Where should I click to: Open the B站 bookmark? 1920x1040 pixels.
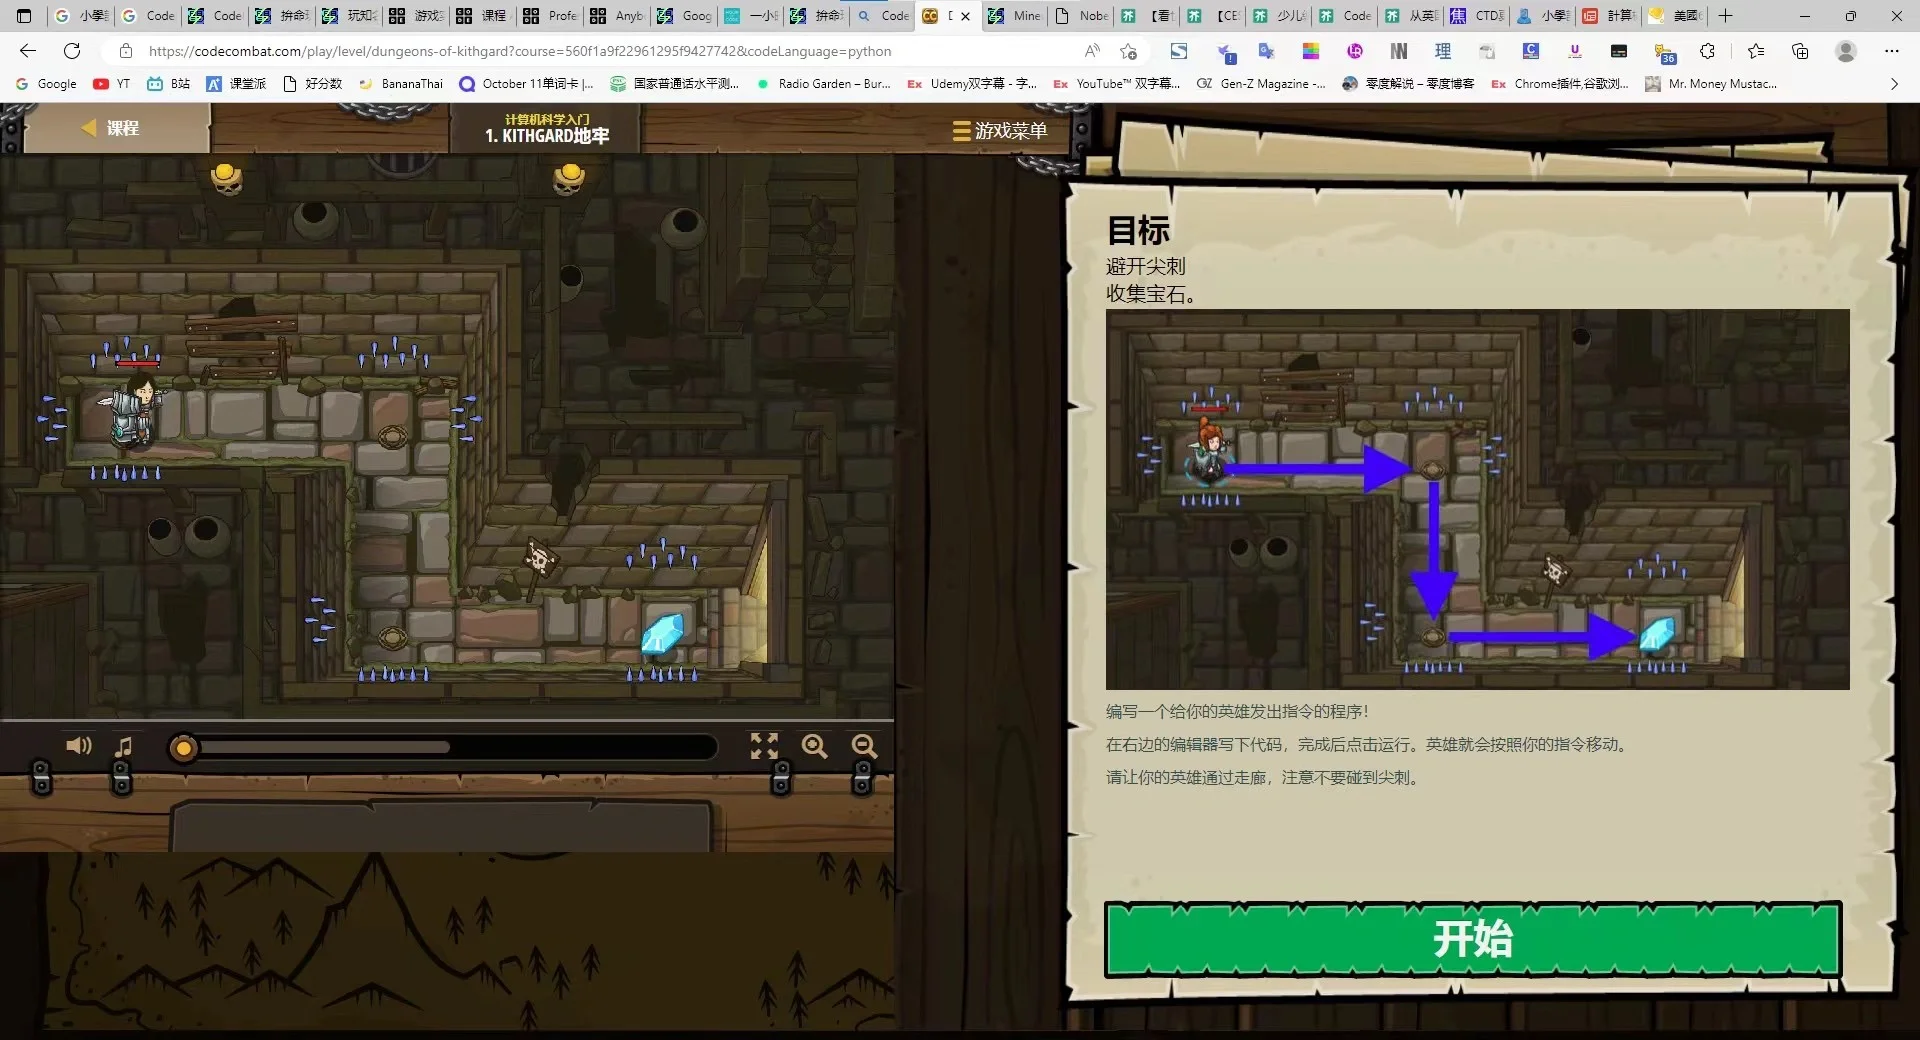pos(169,84)
